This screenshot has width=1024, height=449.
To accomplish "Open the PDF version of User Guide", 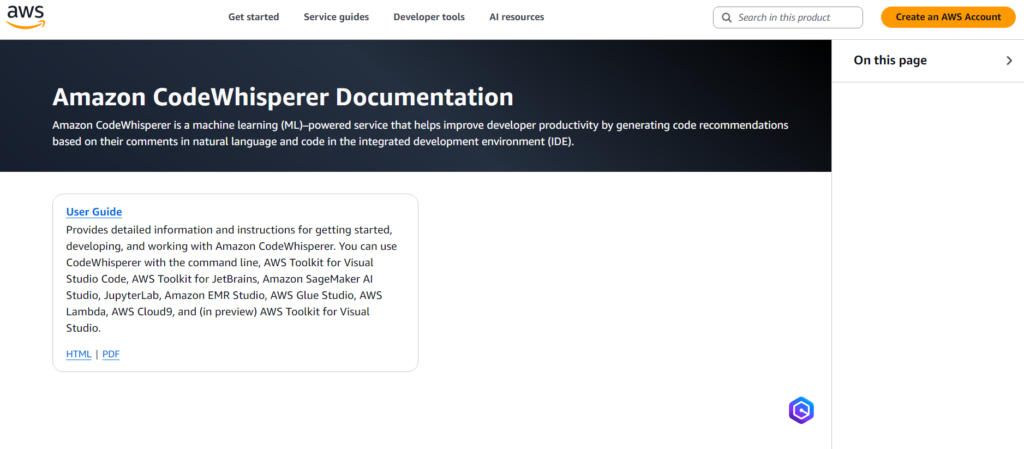I will 111,354.
